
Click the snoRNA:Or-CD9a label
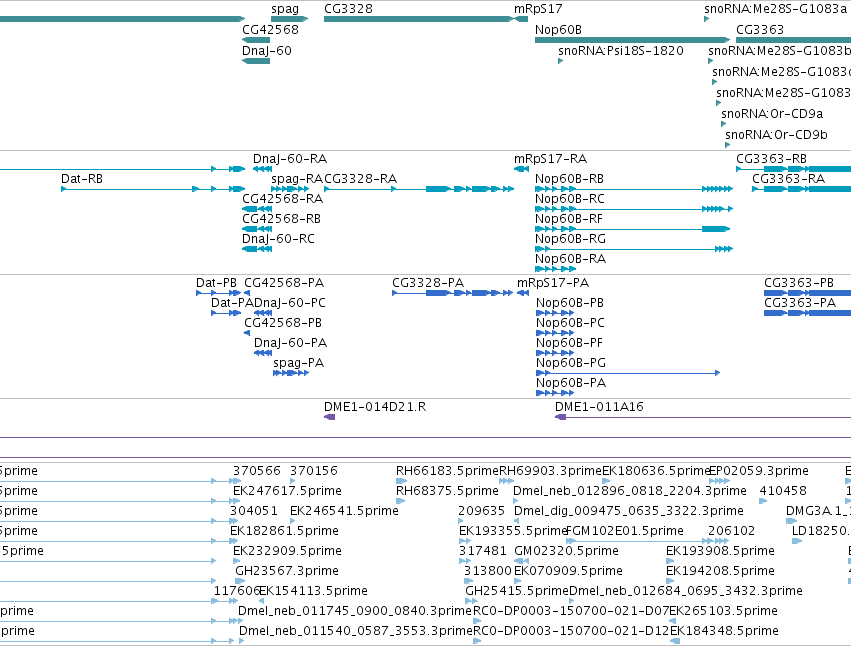coord(772,114)
